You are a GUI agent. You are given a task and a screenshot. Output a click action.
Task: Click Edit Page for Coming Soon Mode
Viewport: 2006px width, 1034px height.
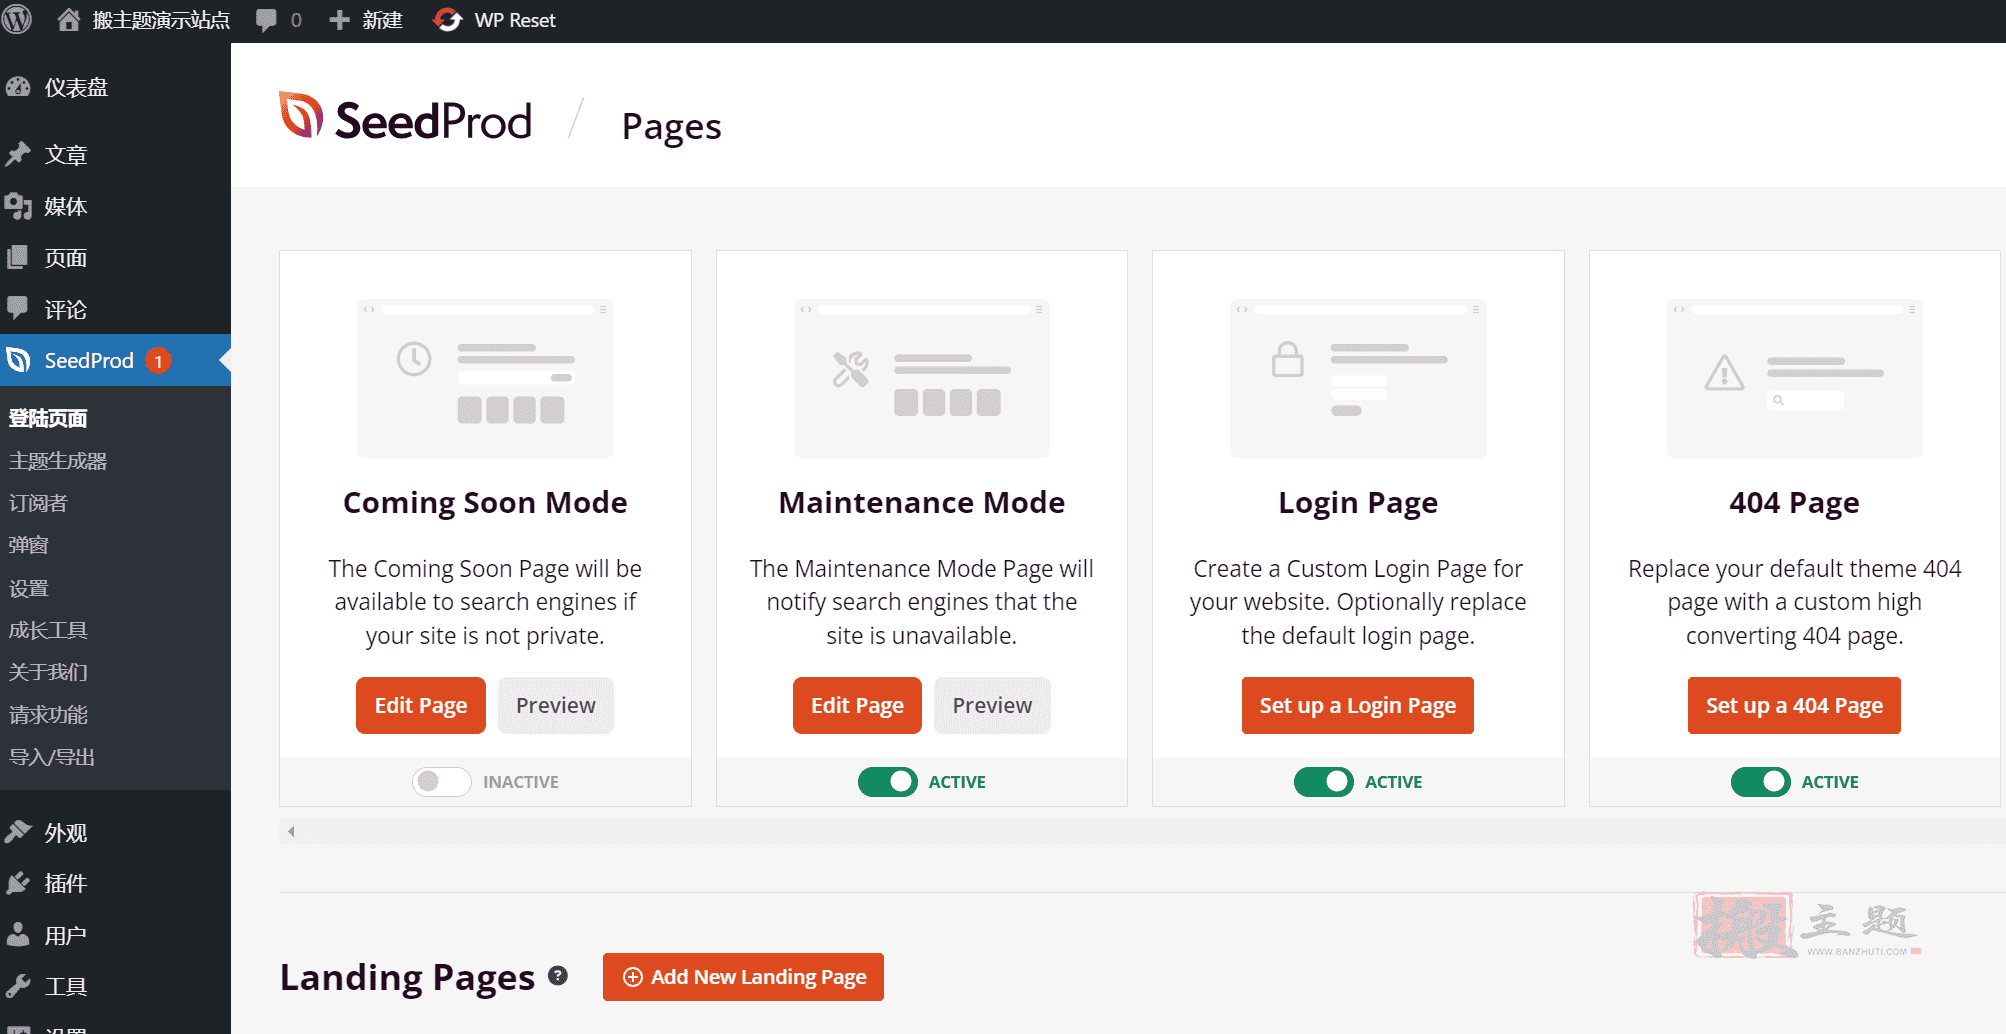pyautogui.click(x=421, y=705)
